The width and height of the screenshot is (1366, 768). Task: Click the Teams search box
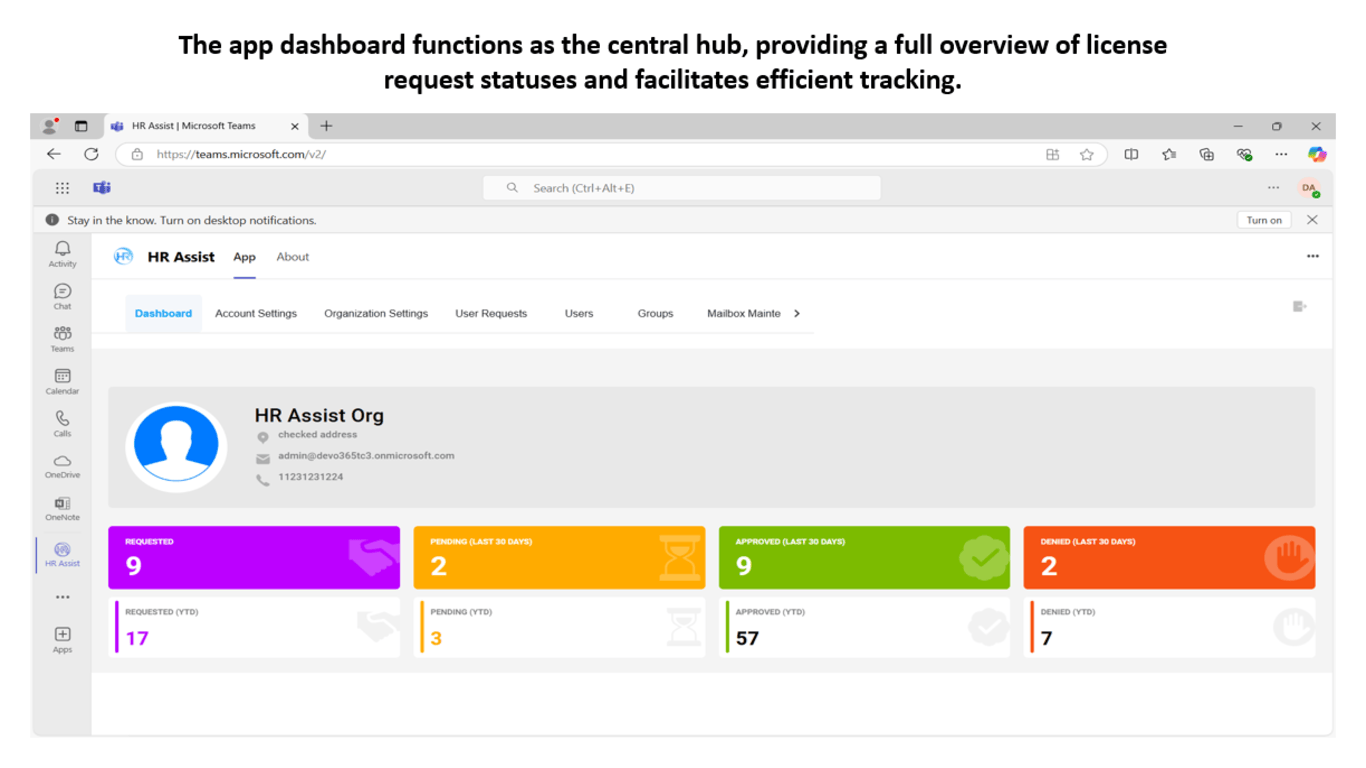[x=681, y=188]
